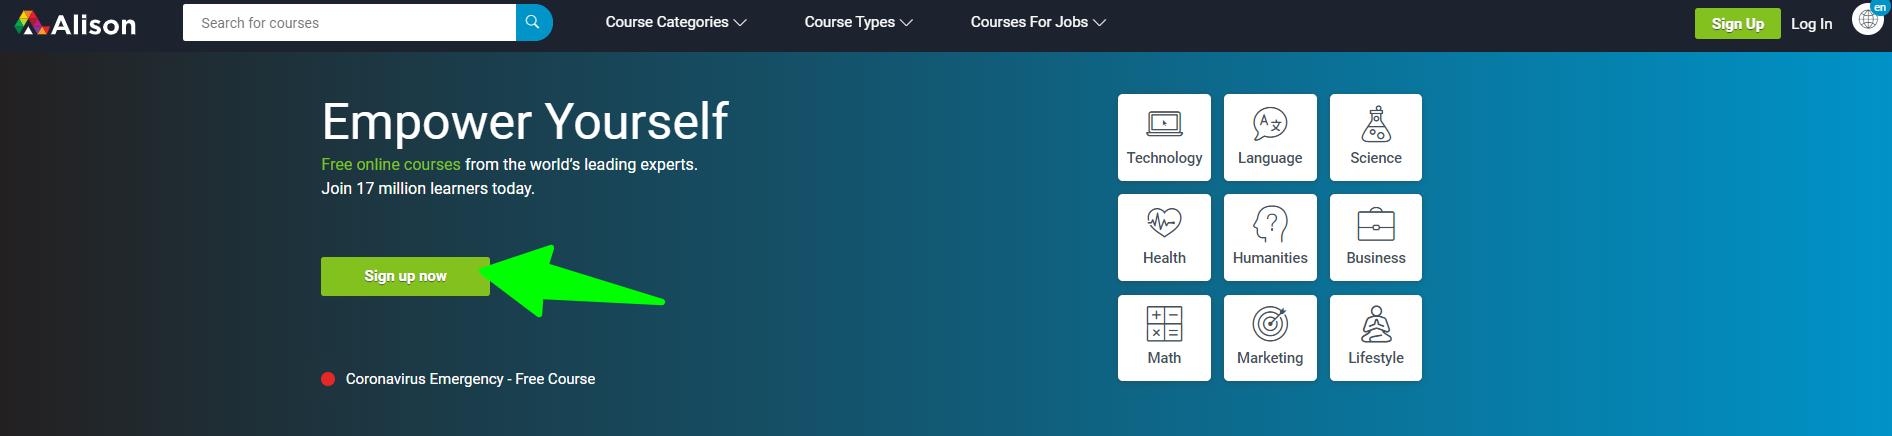The width and height of the screenshot is (1892, 436).
Task: Expand the Course Categories dropdown
Action: click(x=676, y=22)
